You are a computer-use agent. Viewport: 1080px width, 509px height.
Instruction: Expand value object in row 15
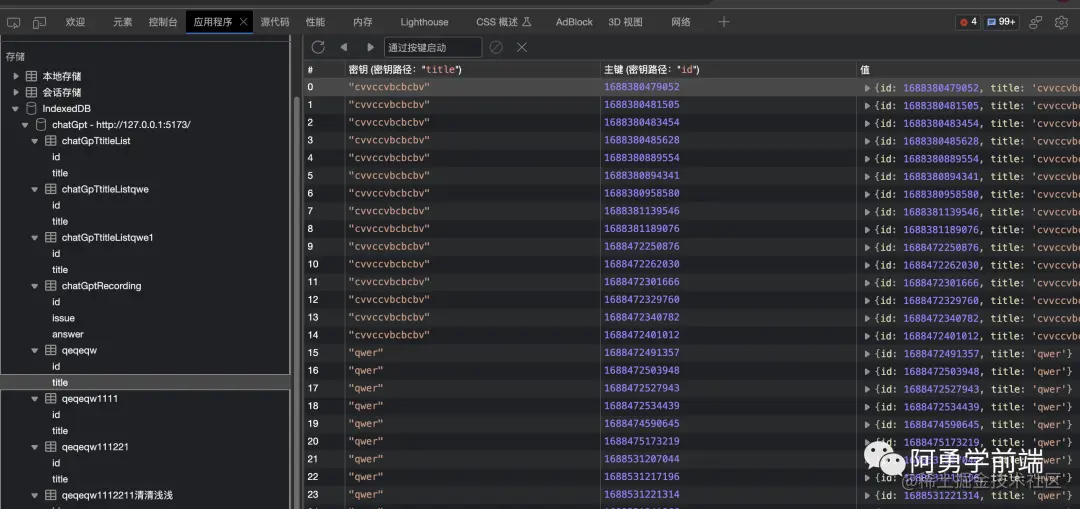868,354
